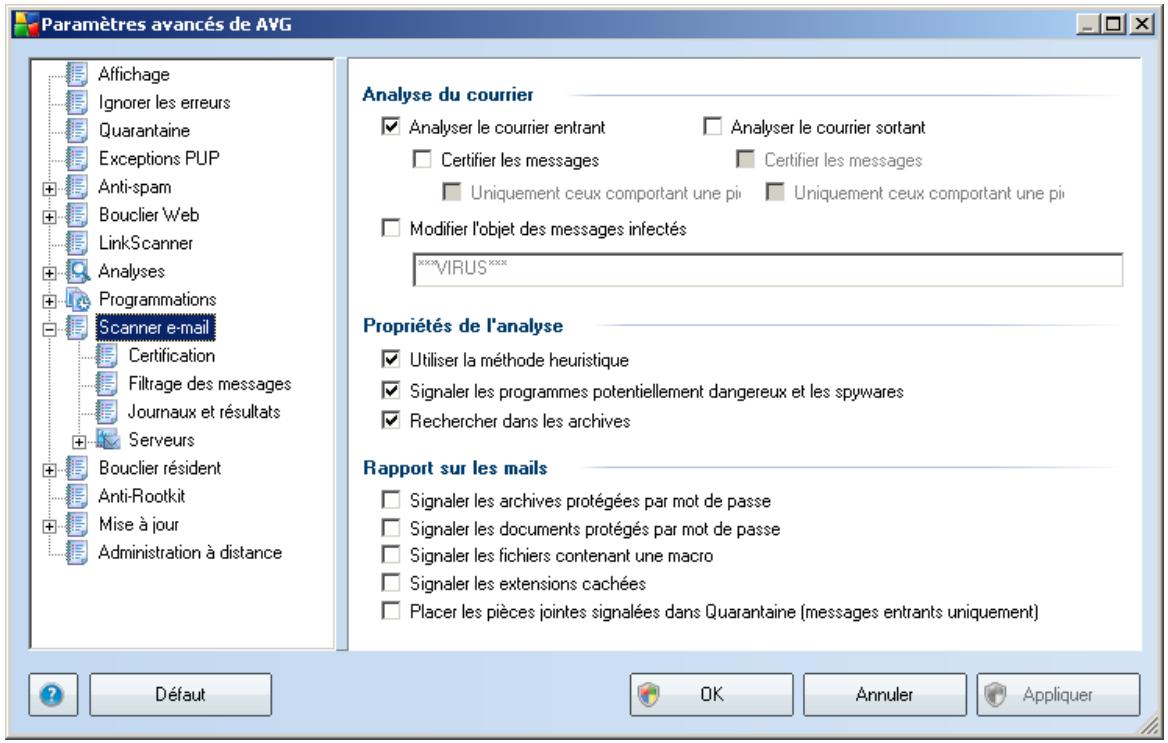Check Placer les pièces jointes signalées dans Quarantaine

tap(390, 611)
